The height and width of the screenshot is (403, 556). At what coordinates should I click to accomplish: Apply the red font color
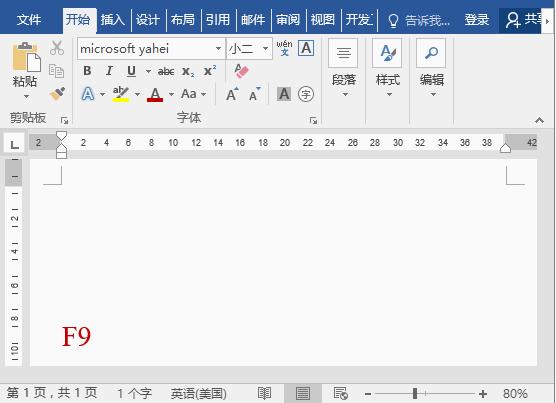155,94
